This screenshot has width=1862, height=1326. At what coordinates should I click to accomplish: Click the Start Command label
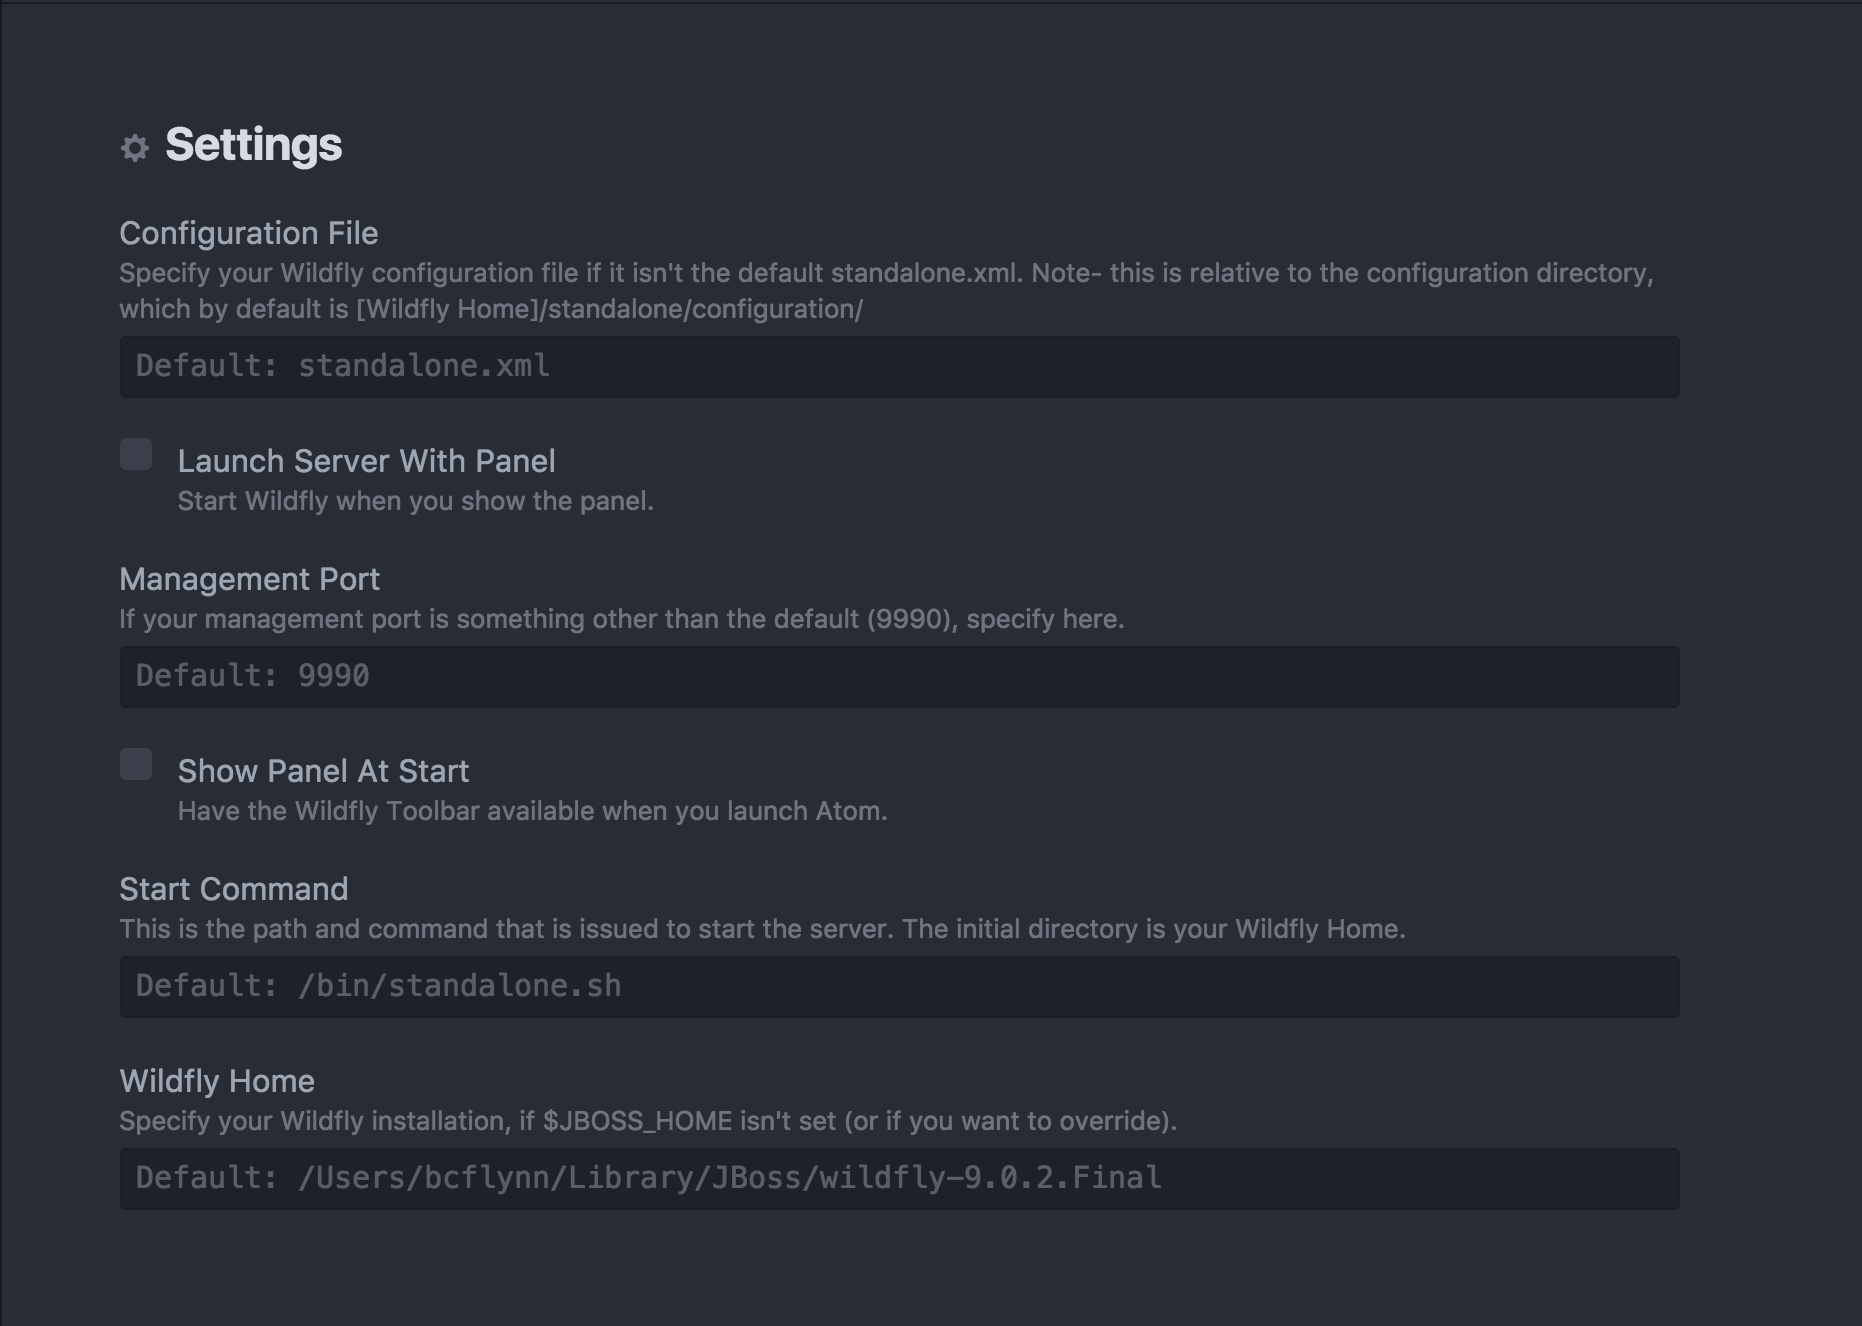234,889
